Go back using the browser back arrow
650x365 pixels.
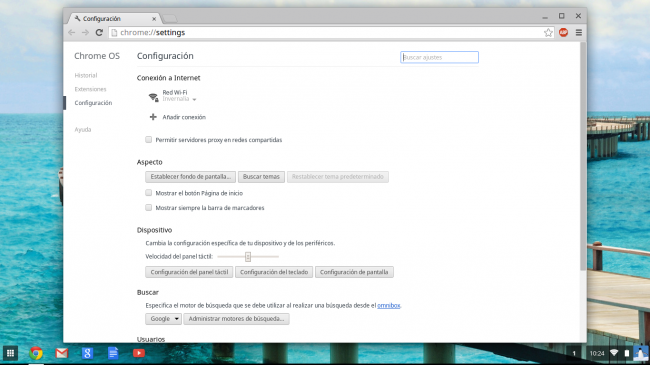tap(72, 32)
